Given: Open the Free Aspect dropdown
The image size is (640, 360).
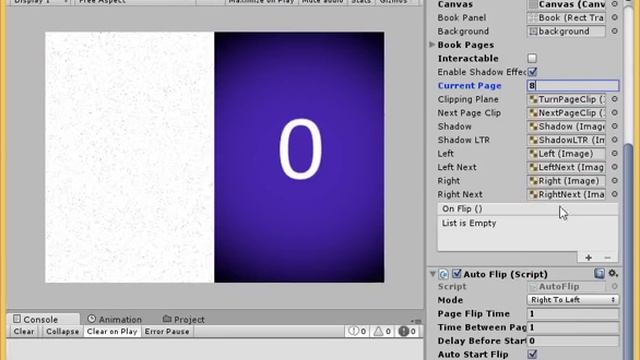Looking at the screenshot, I should [x=135, y=2].
